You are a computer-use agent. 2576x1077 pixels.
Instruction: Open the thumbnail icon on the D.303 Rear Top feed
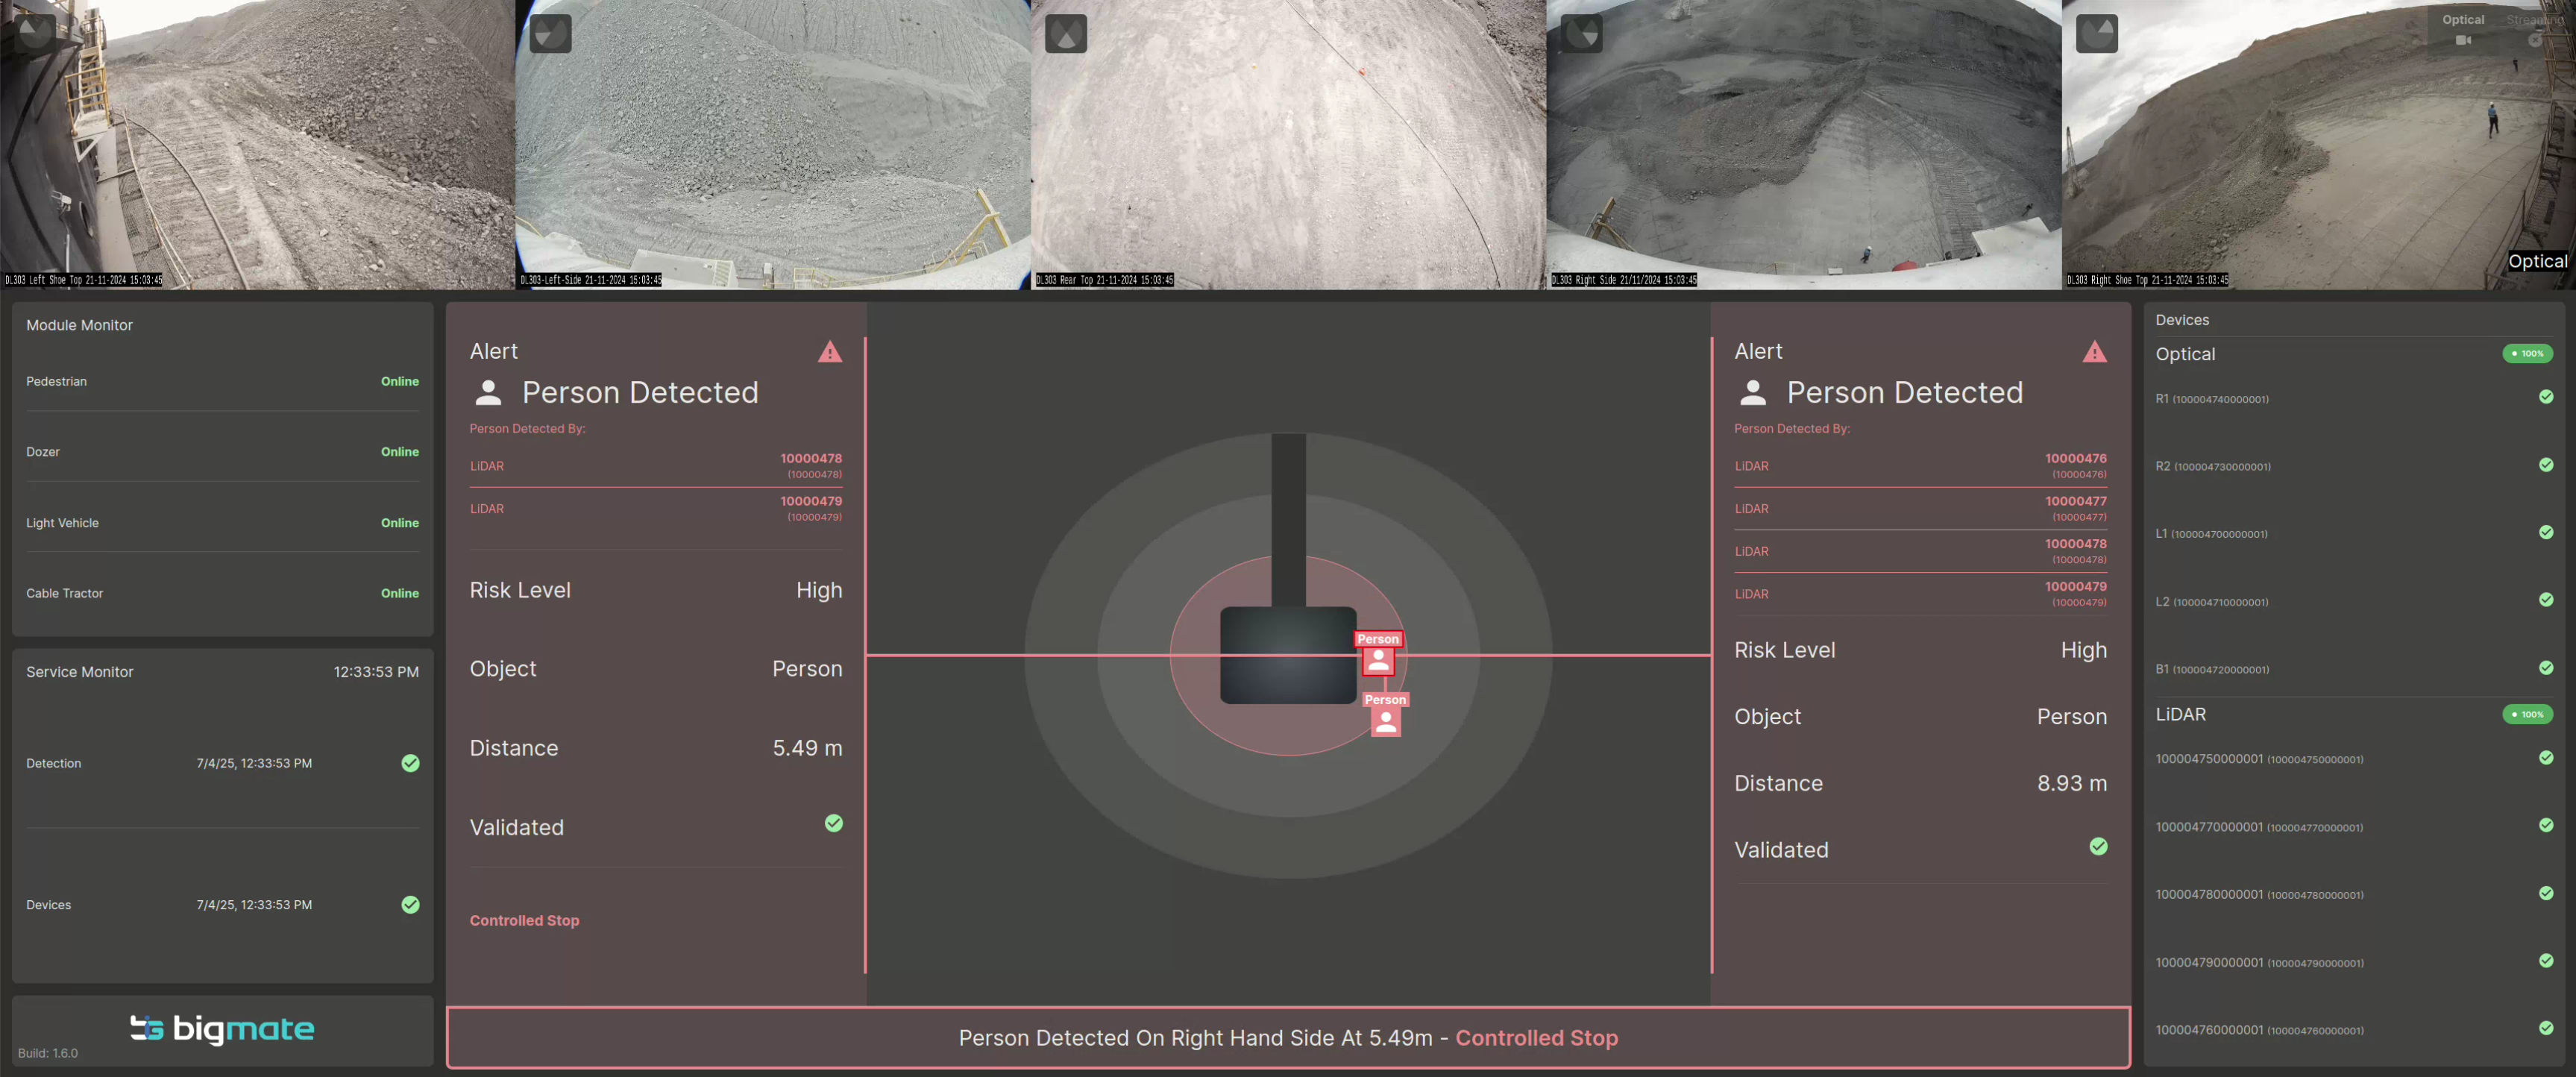pyautogui.click(x=1065, y=33)
